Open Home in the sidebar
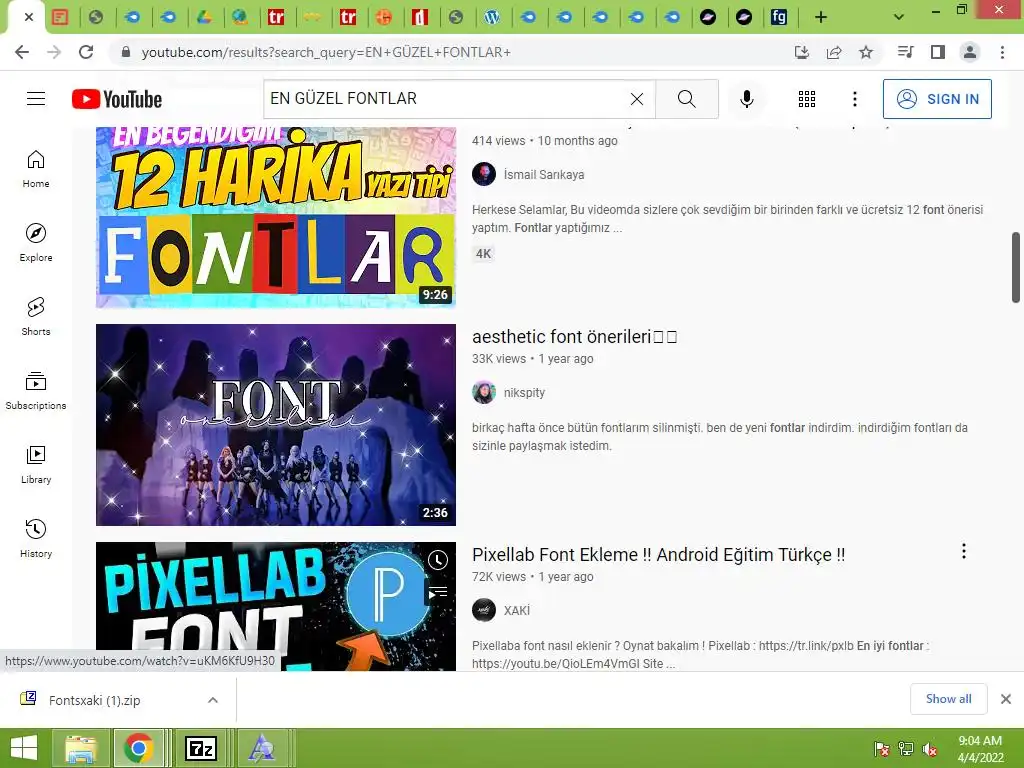Viewport: 1024px width, 768px height. 36,169
